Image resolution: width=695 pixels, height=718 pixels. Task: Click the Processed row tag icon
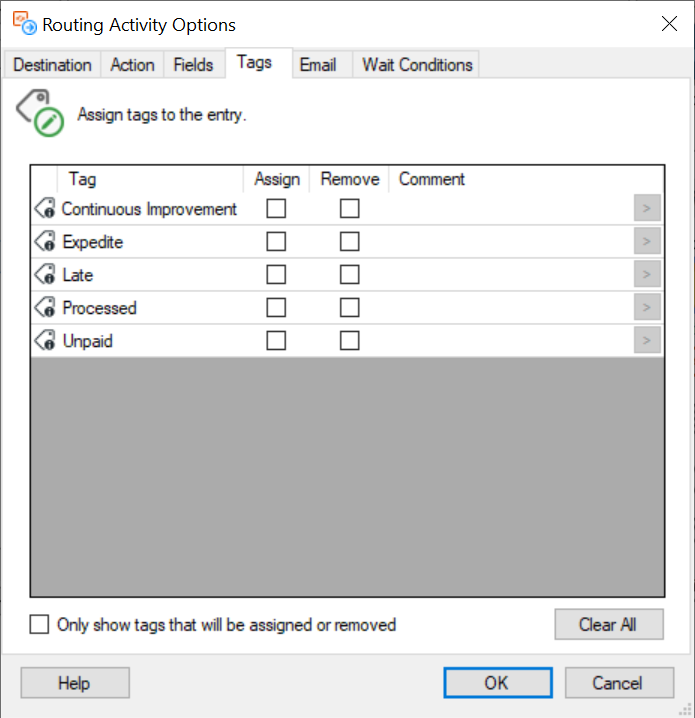pos(45,308)
